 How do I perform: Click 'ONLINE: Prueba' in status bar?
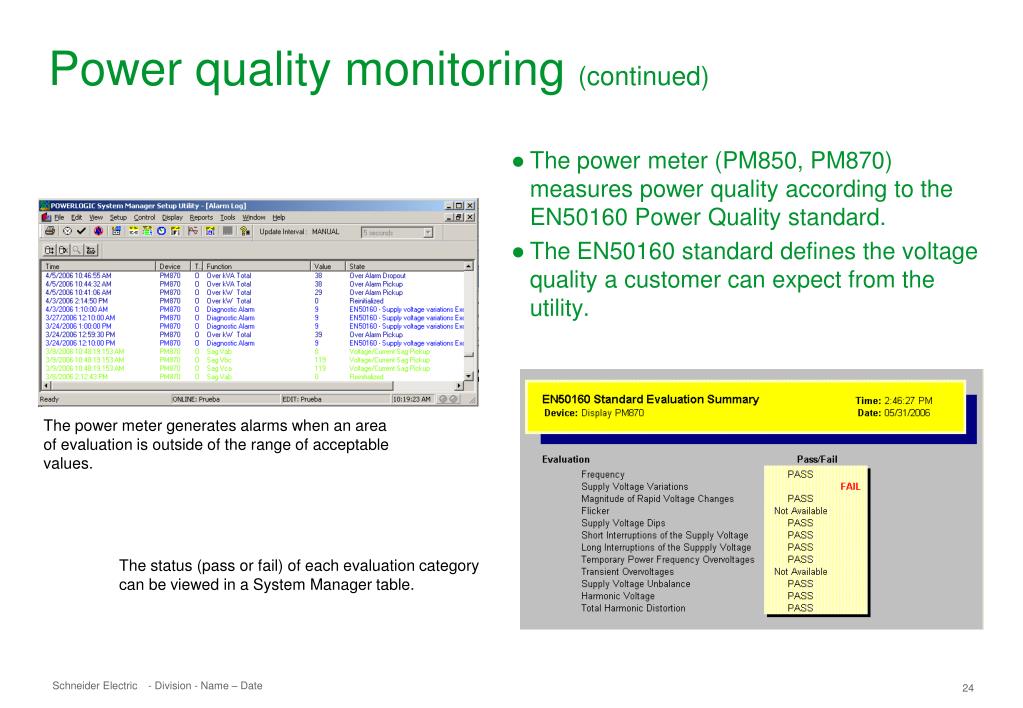pos(196,399)
